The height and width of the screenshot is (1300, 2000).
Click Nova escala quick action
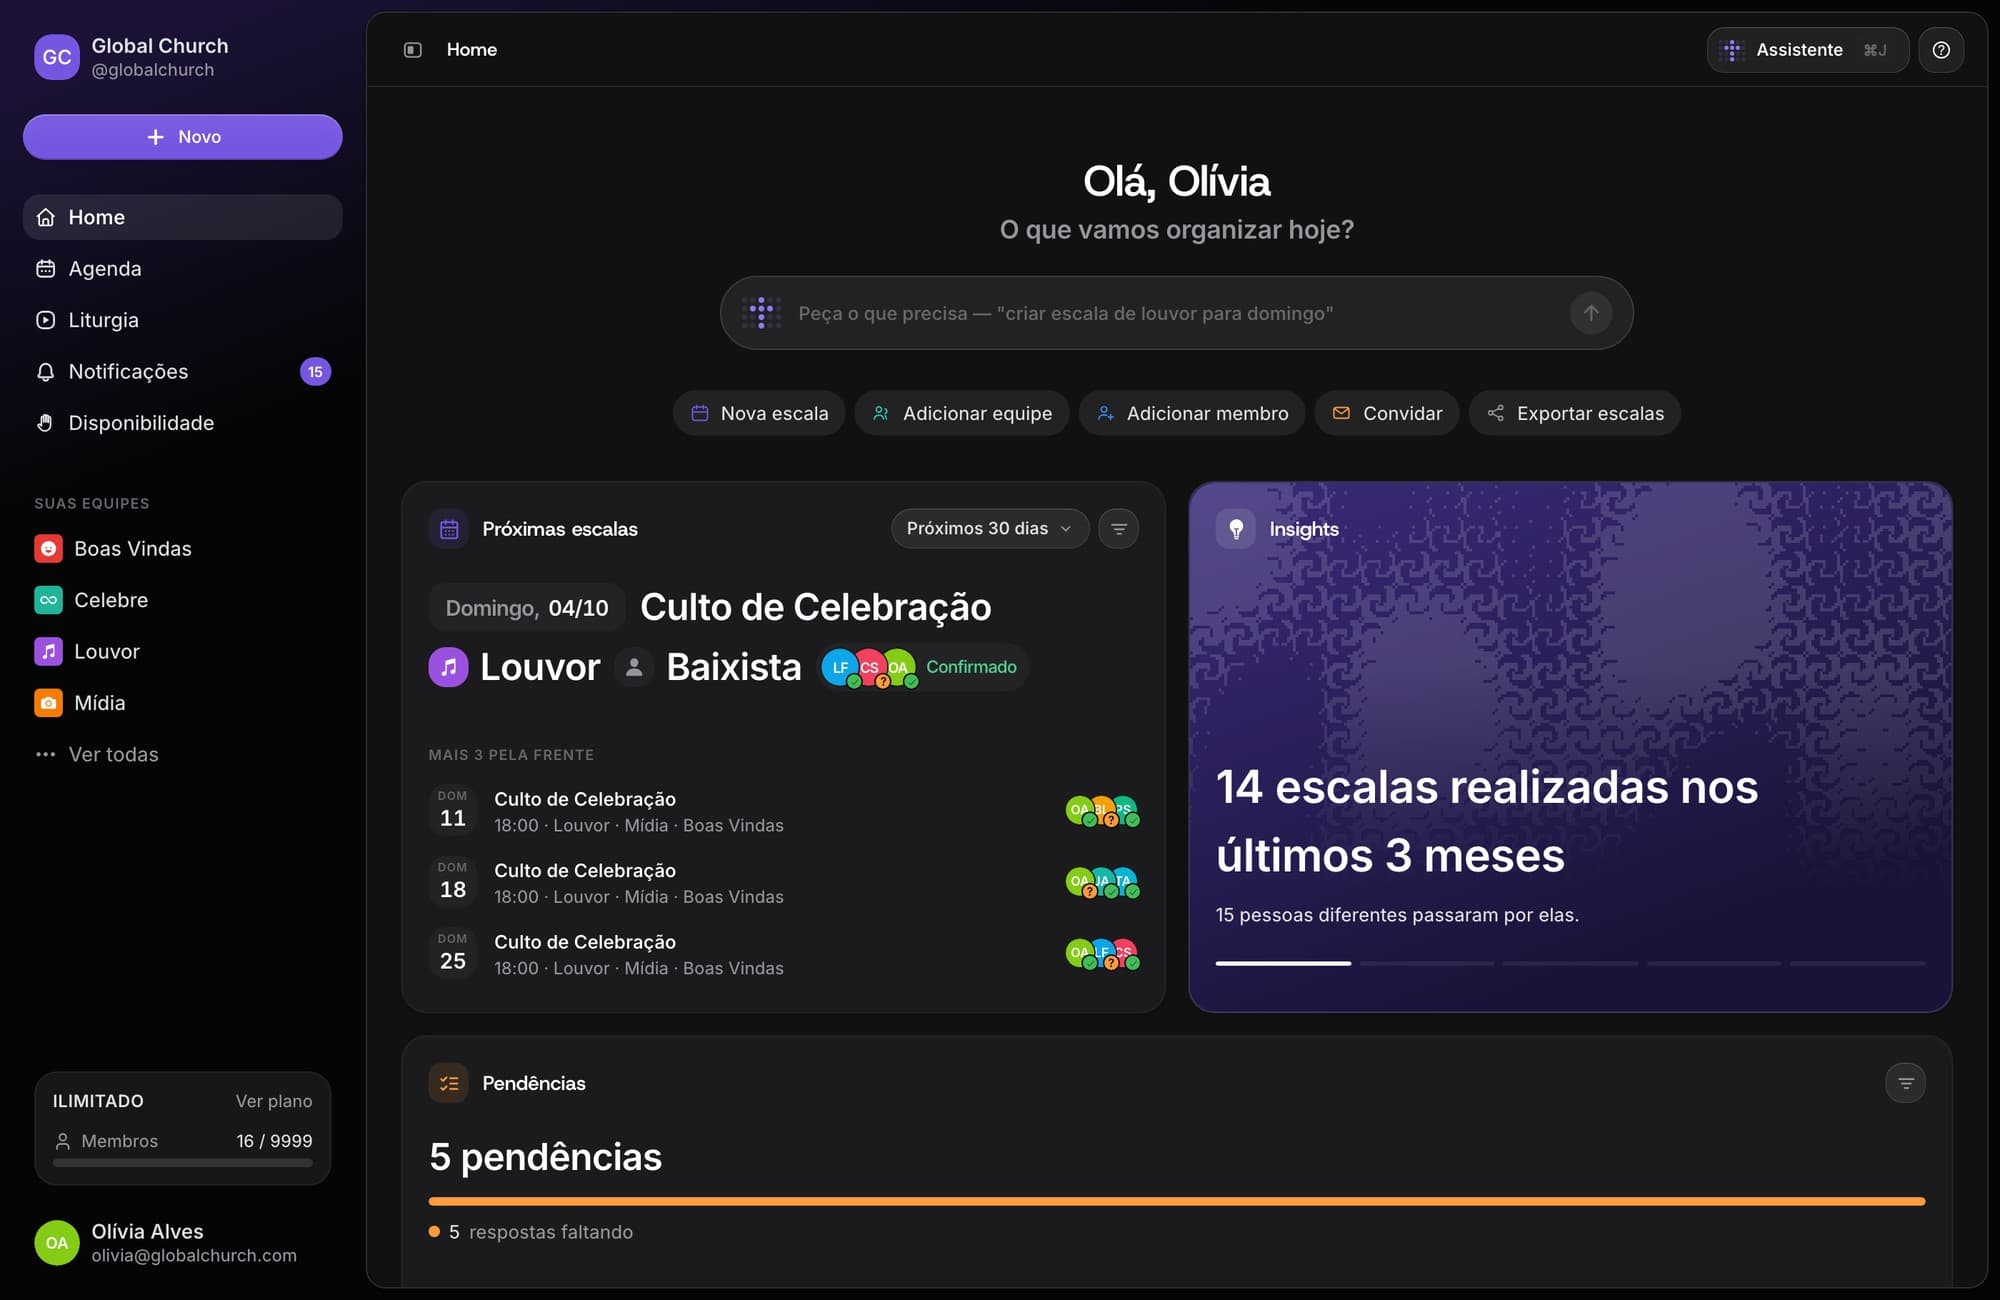[x=759, y=413]
